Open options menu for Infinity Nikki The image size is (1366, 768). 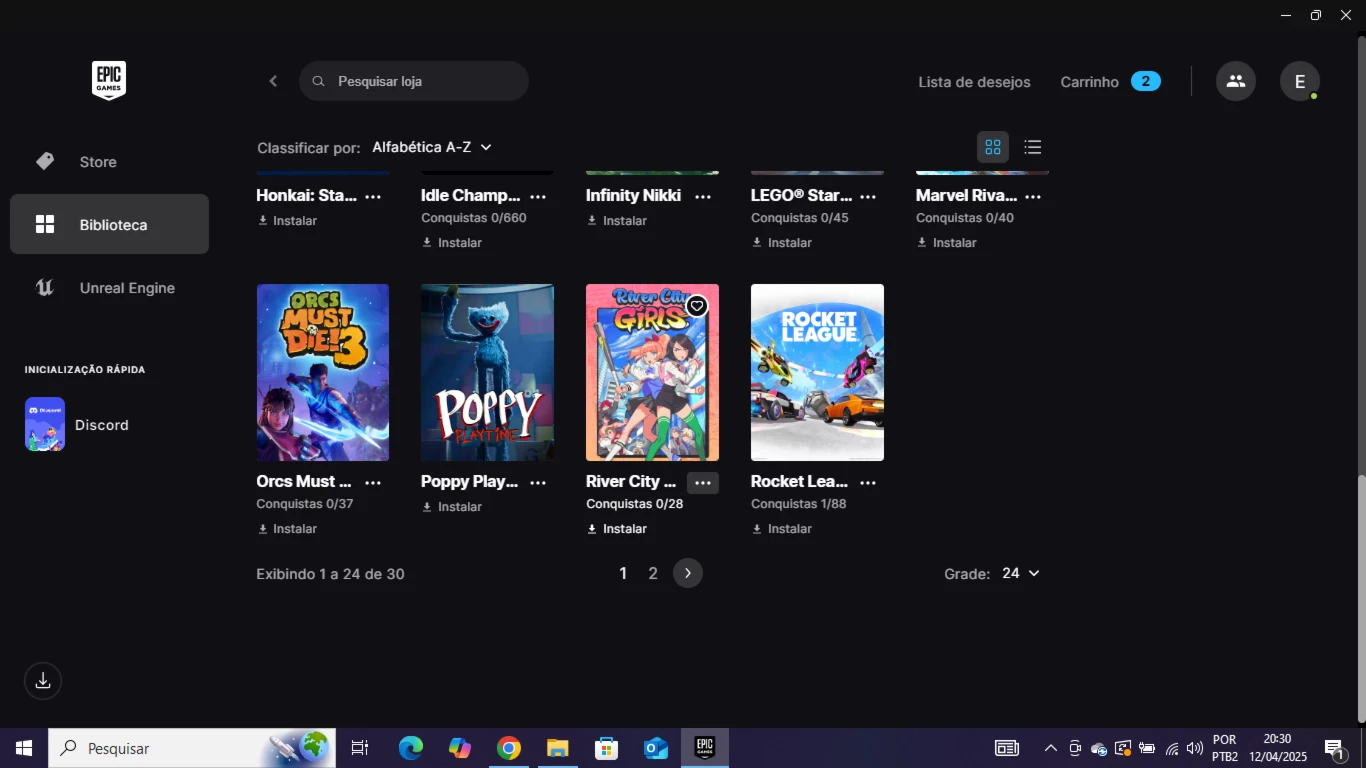click(703, 197)
